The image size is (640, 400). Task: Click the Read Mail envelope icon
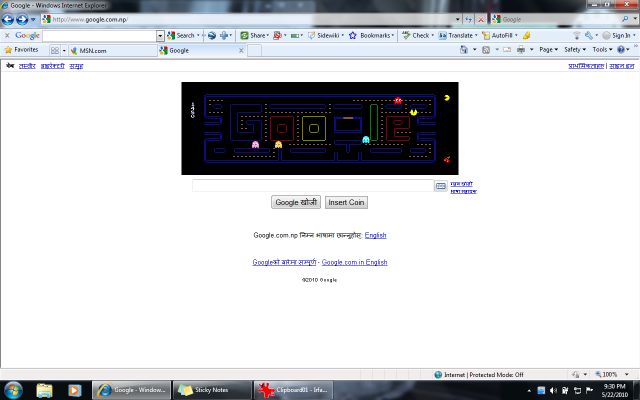507,50
